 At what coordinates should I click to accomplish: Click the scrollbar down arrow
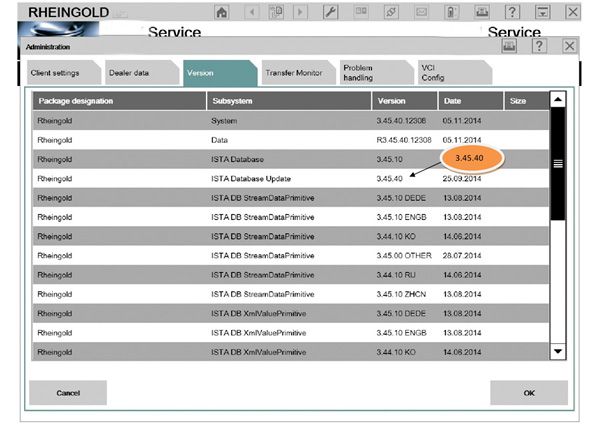tap(558, 351)
